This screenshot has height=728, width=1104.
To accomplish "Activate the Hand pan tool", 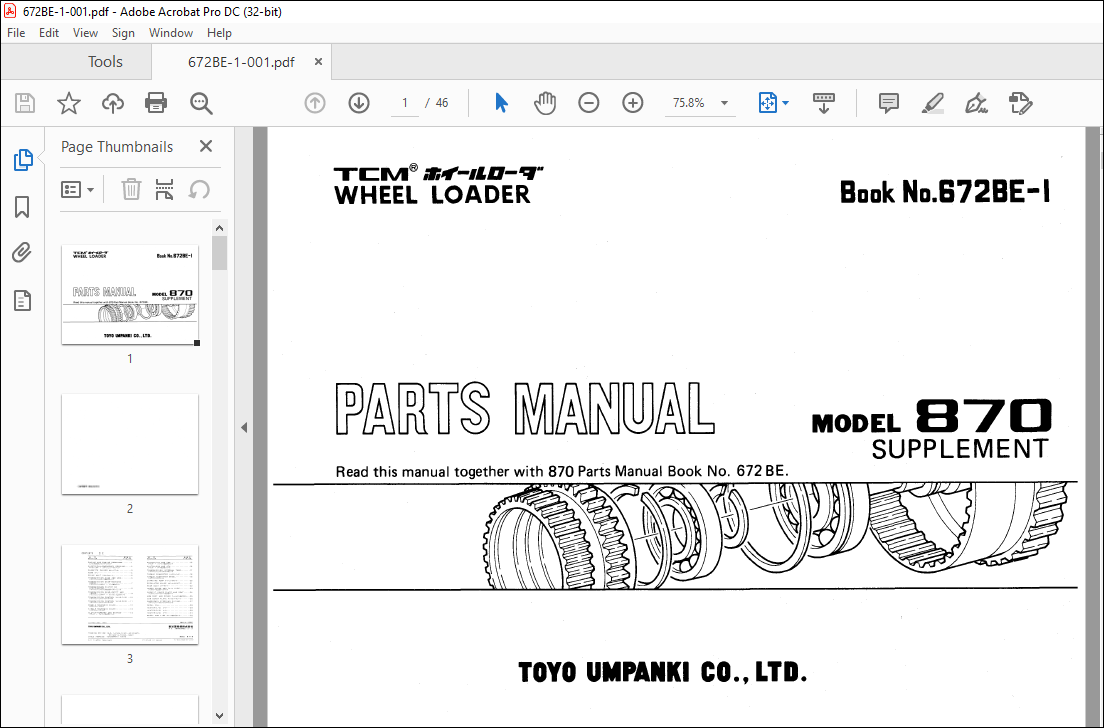I will tap(544, 103).
